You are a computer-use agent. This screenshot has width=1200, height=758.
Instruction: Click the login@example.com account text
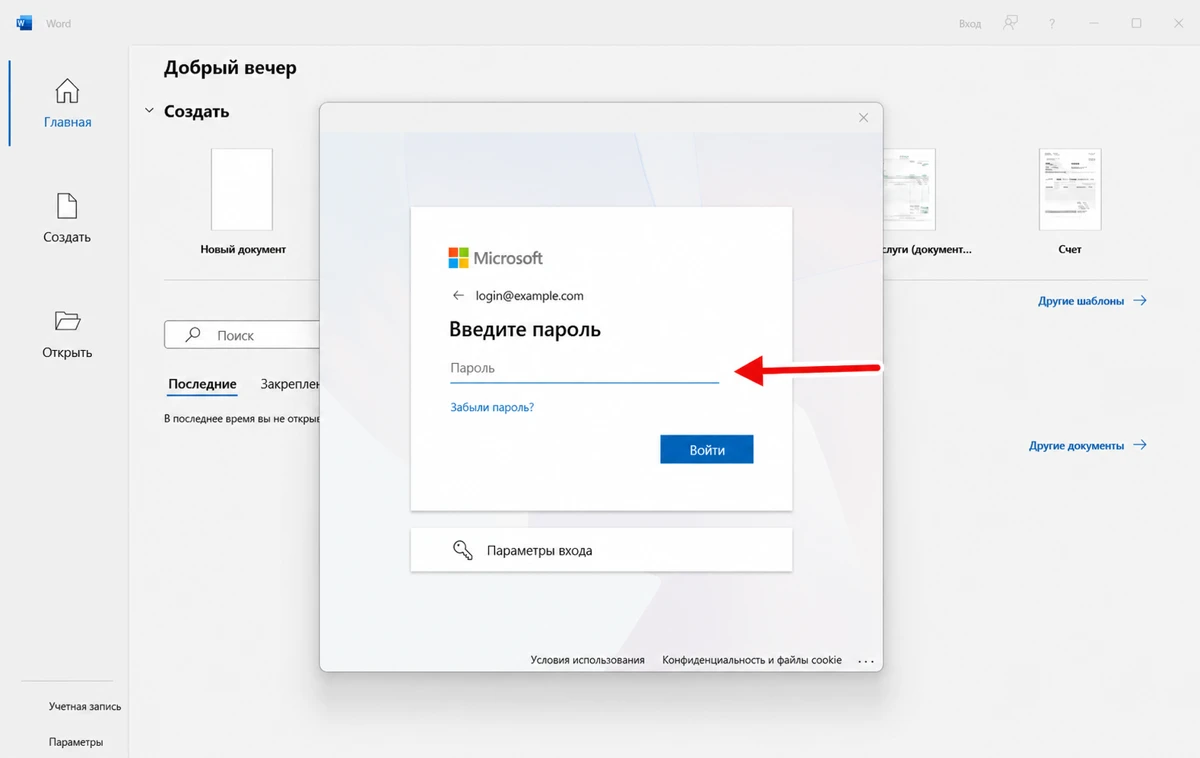(529, 296)
